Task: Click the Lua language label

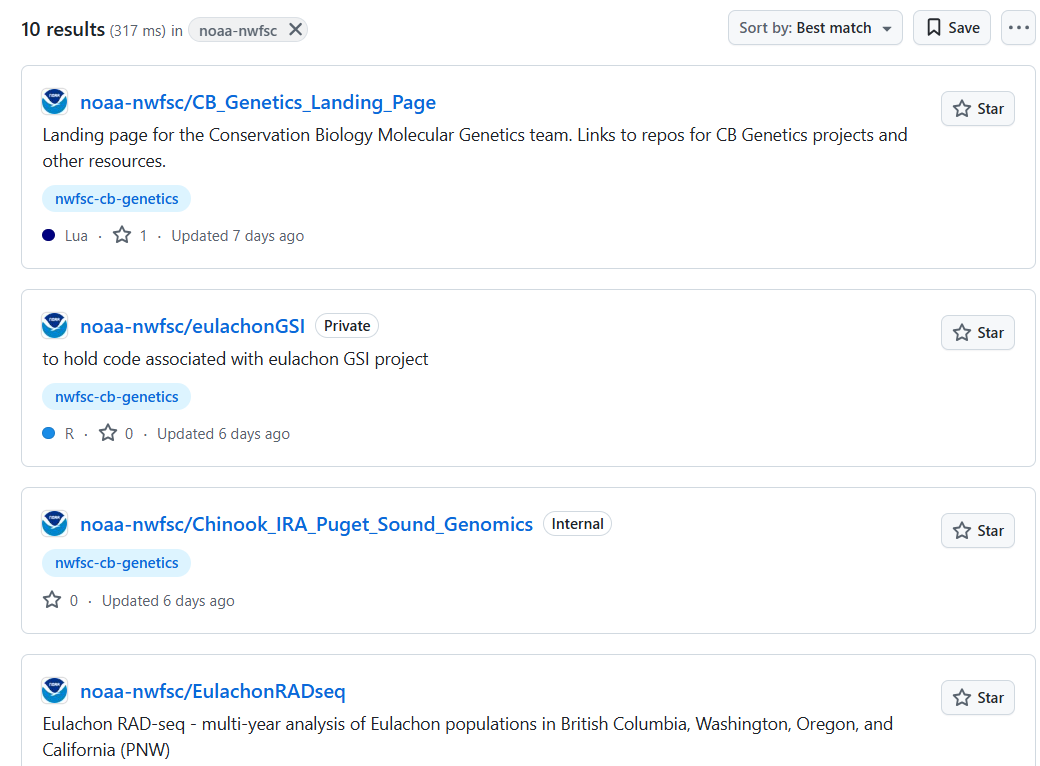Action: point(76,236)
